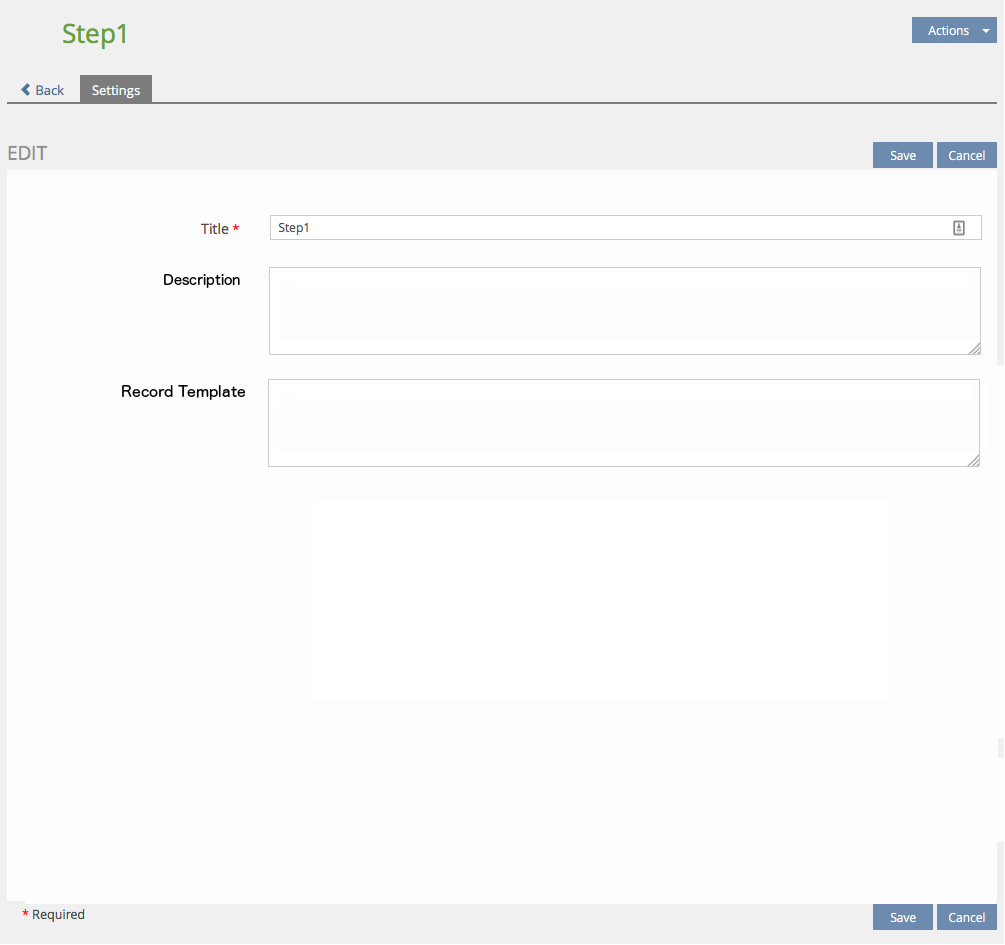Viewport: 1005px width, 945px height.
Task: Switch to the Settings tab
Action: pos(116,90)
